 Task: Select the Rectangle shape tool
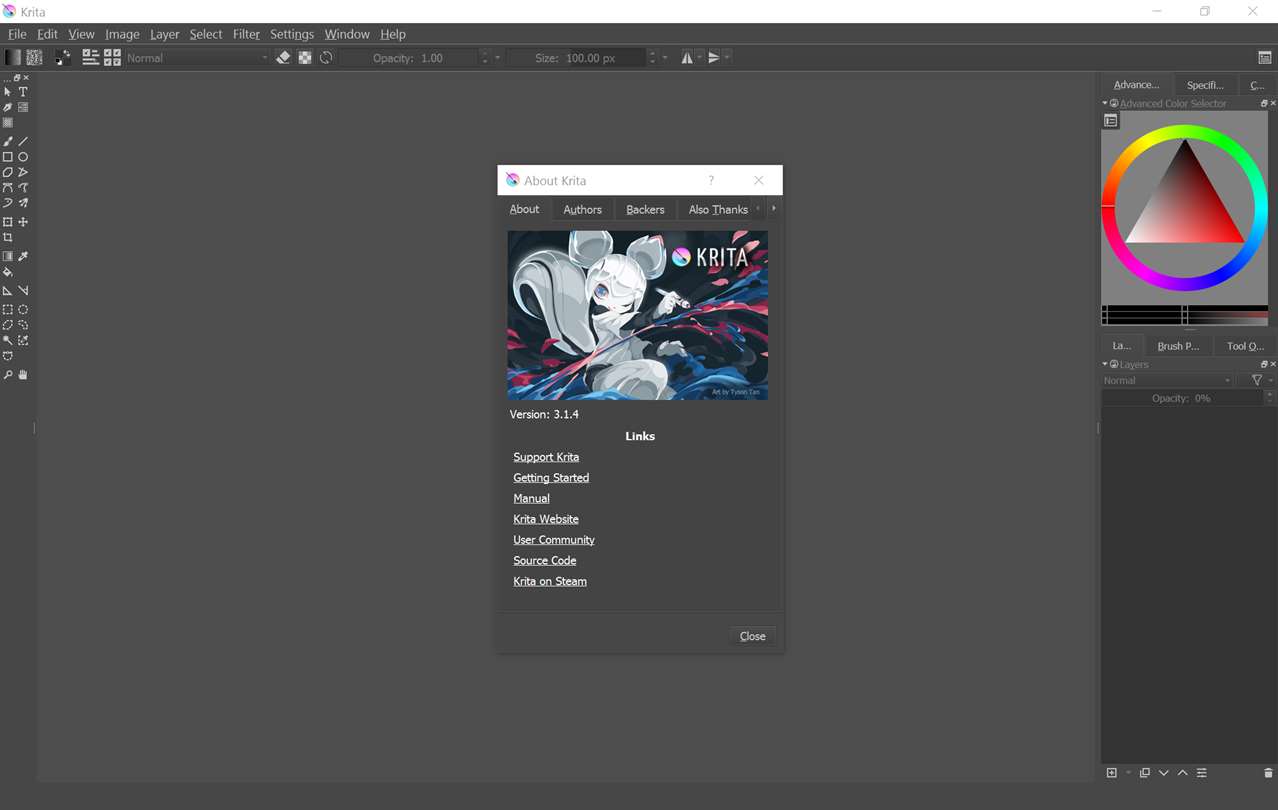(8, 157)
